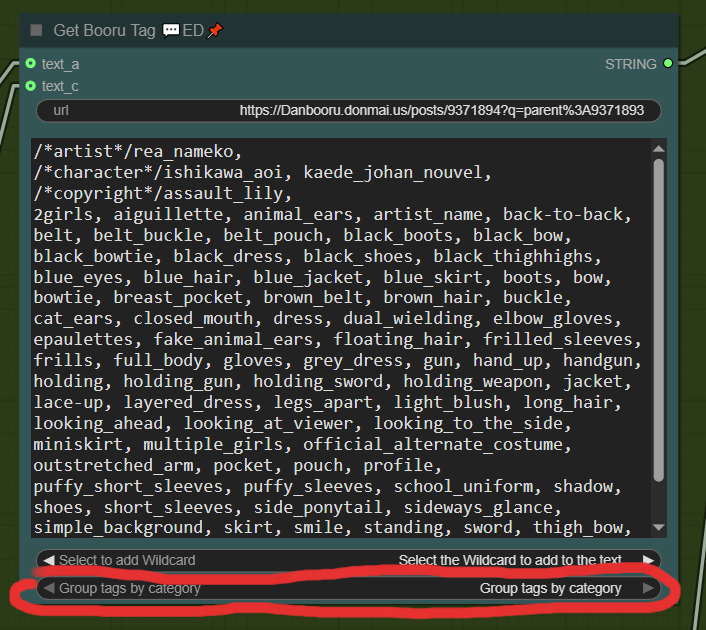Click the speech bubble icon in title
The image size is (706, 630).
[171, 30]
